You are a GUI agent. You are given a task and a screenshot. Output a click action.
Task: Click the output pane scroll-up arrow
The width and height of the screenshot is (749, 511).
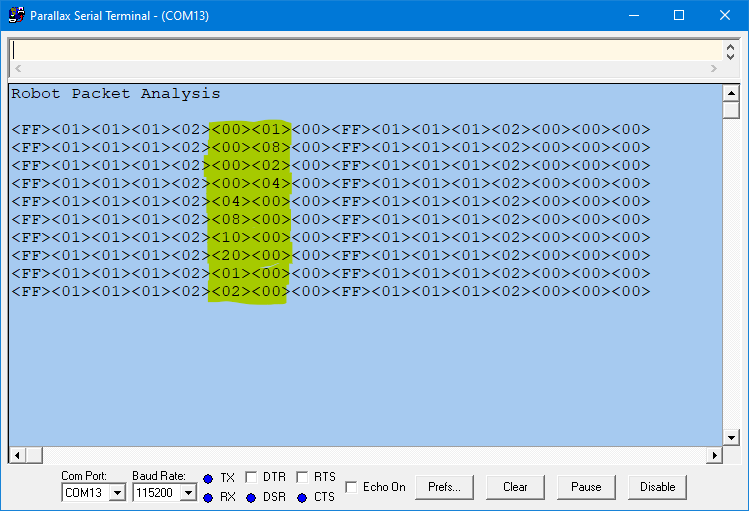pos(731,93)
